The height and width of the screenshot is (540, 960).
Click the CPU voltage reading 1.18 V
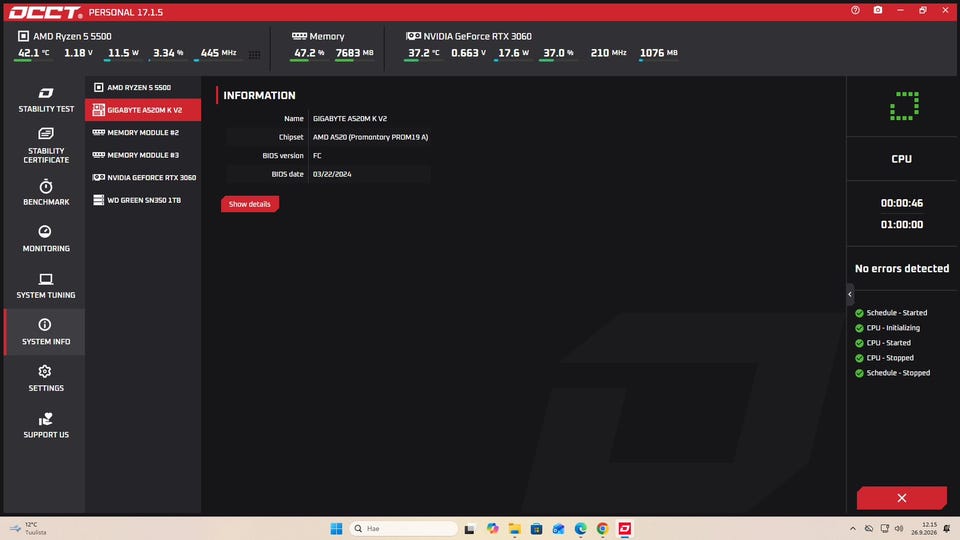[78, 53]
